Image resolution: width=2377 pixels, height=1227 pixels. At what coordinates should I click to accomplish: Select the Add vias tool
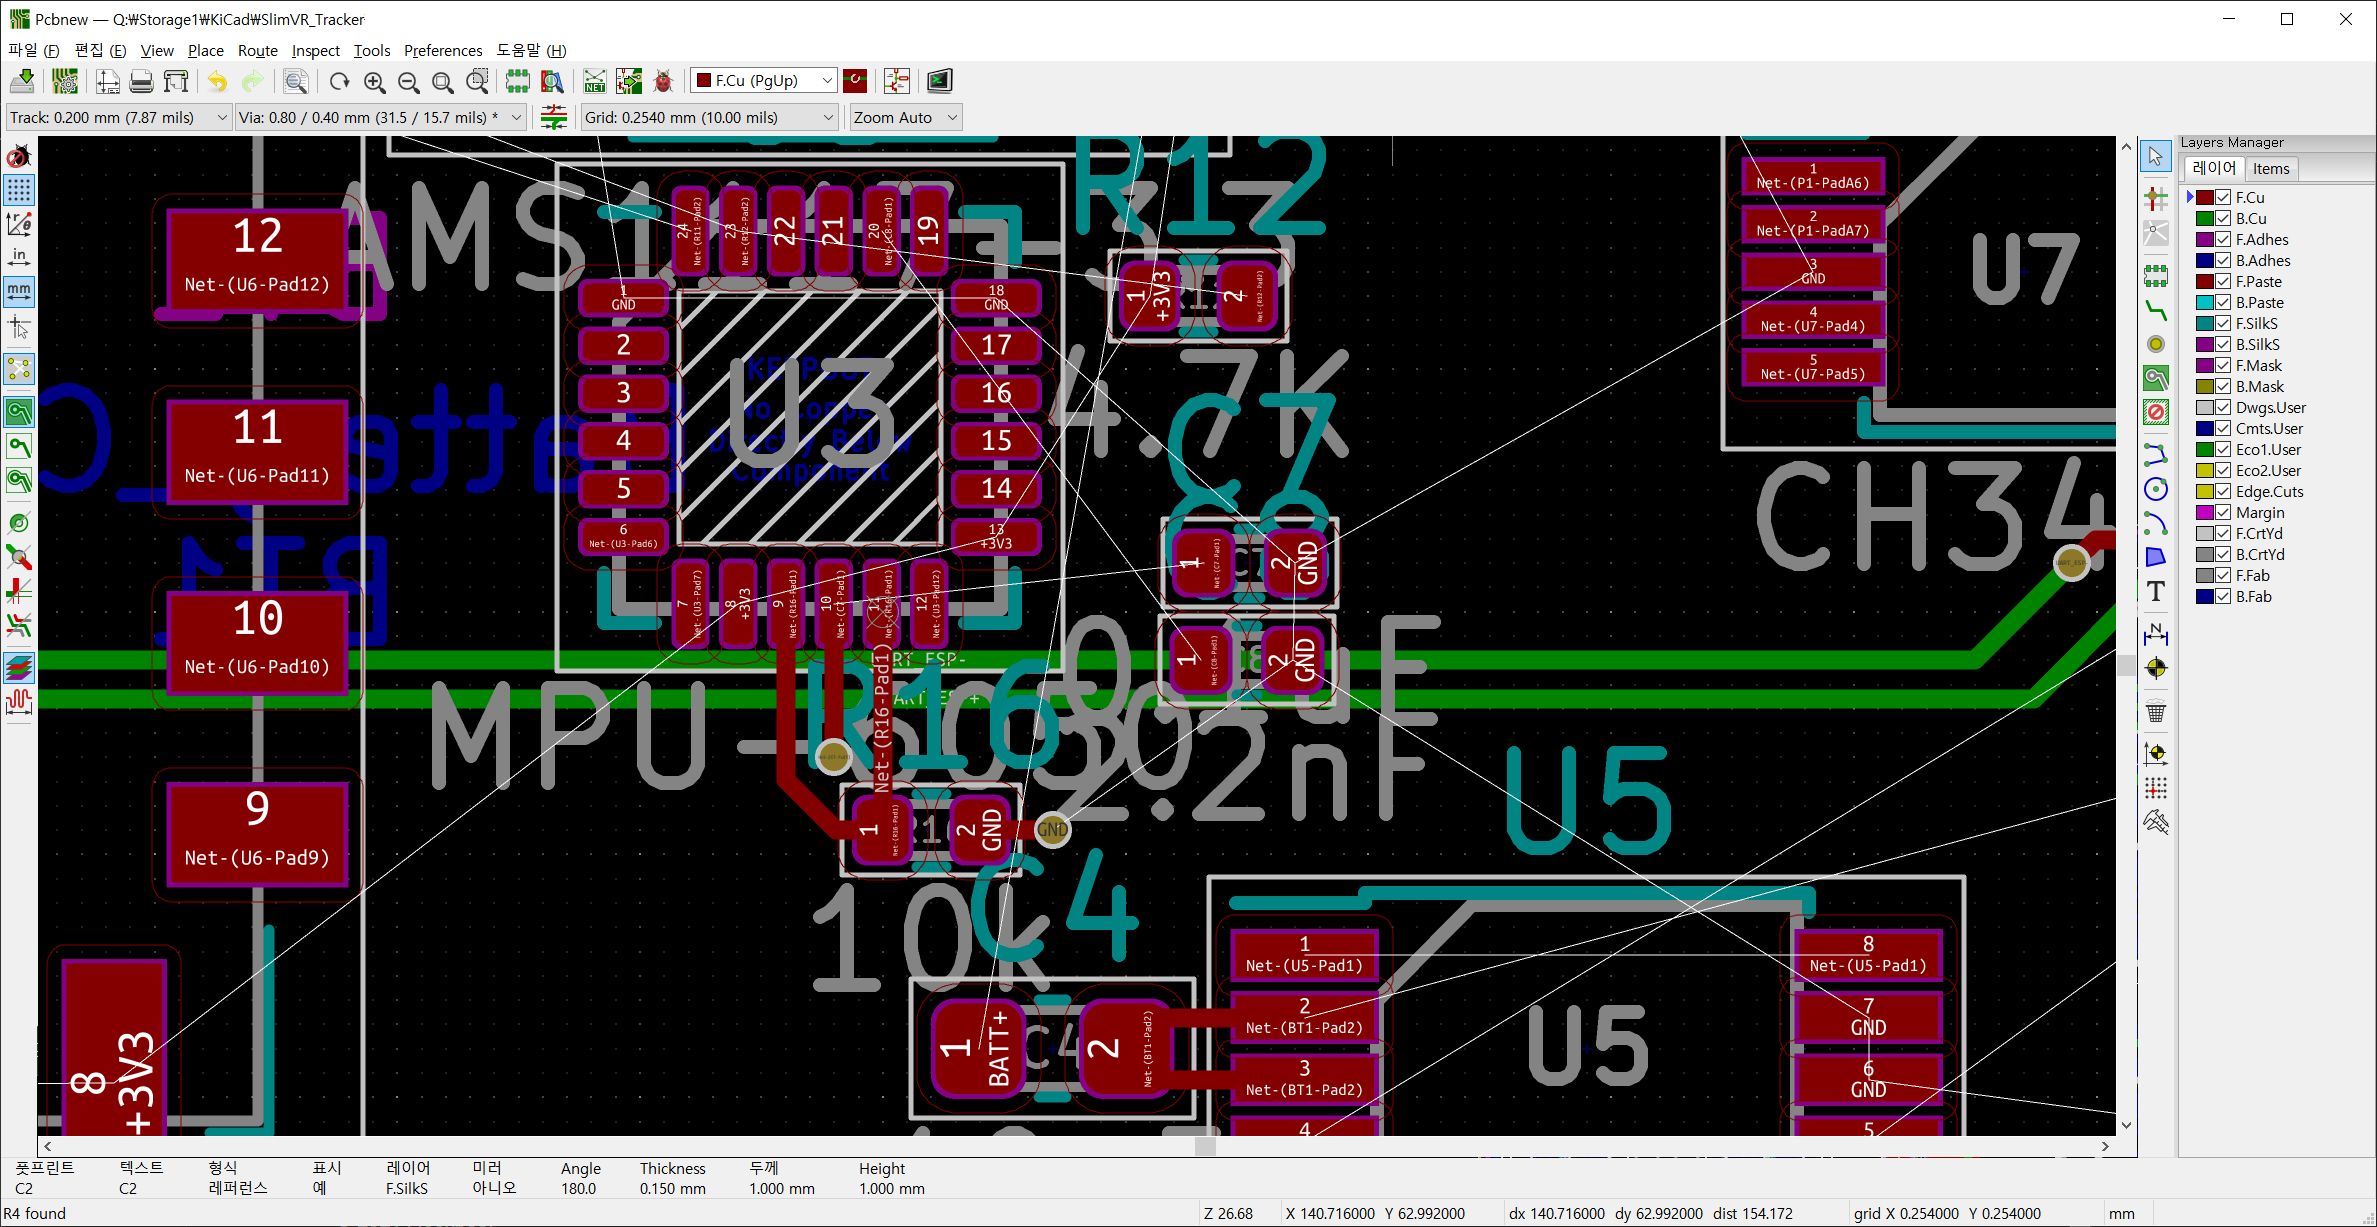(x=2156, y=344)
